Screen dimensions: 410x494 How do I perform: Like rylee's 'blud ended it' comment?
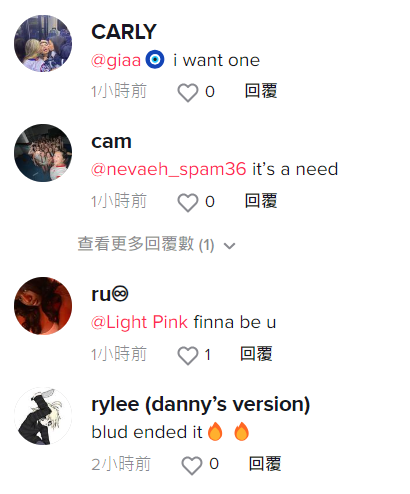192,465
